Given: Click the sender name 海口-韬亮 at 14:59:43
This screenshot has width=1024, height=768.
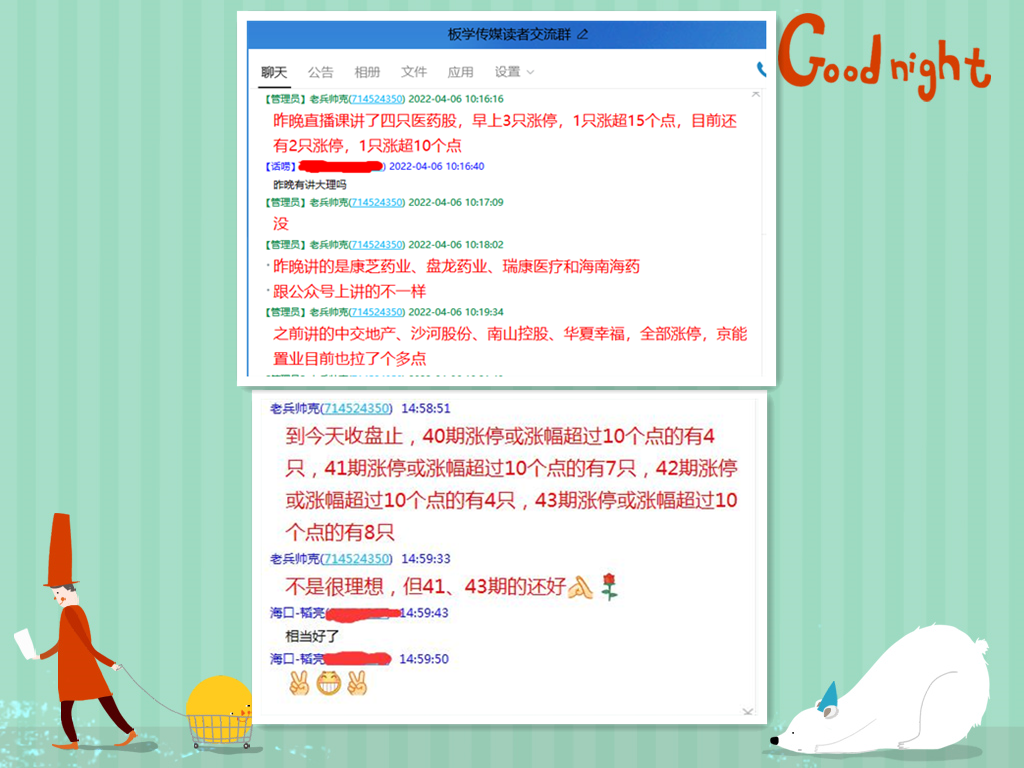Looking at the screenshot, I should [297, 612].
